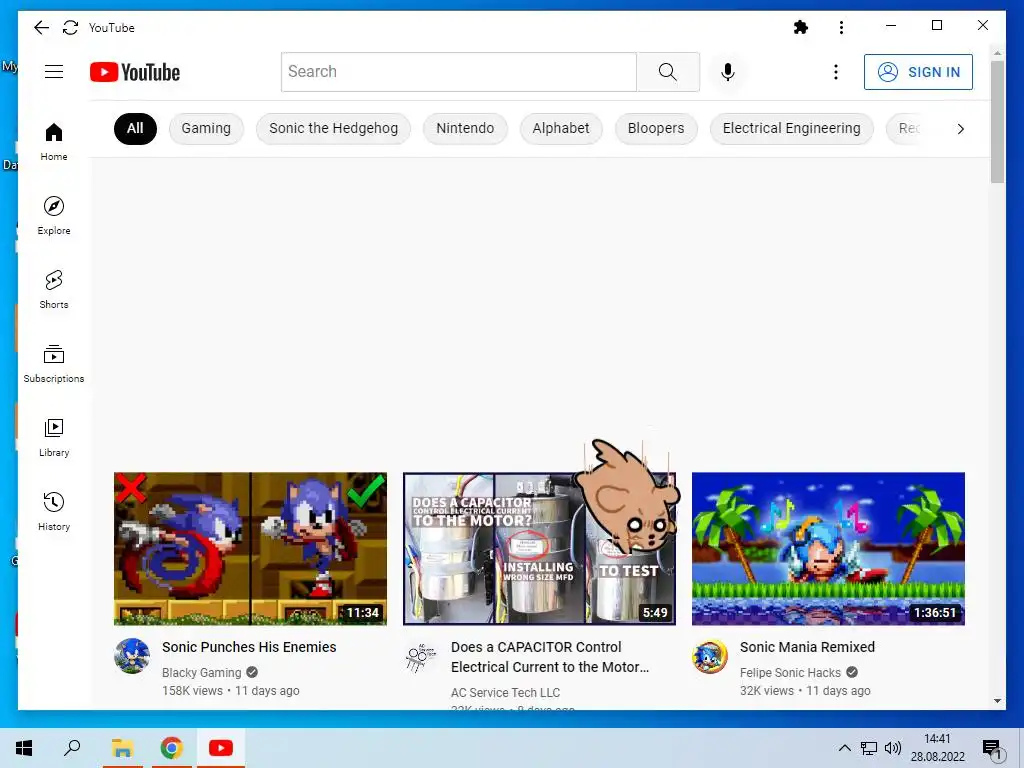Open the hamburger guide menu
1024x768 pixels.
[54, 72]
